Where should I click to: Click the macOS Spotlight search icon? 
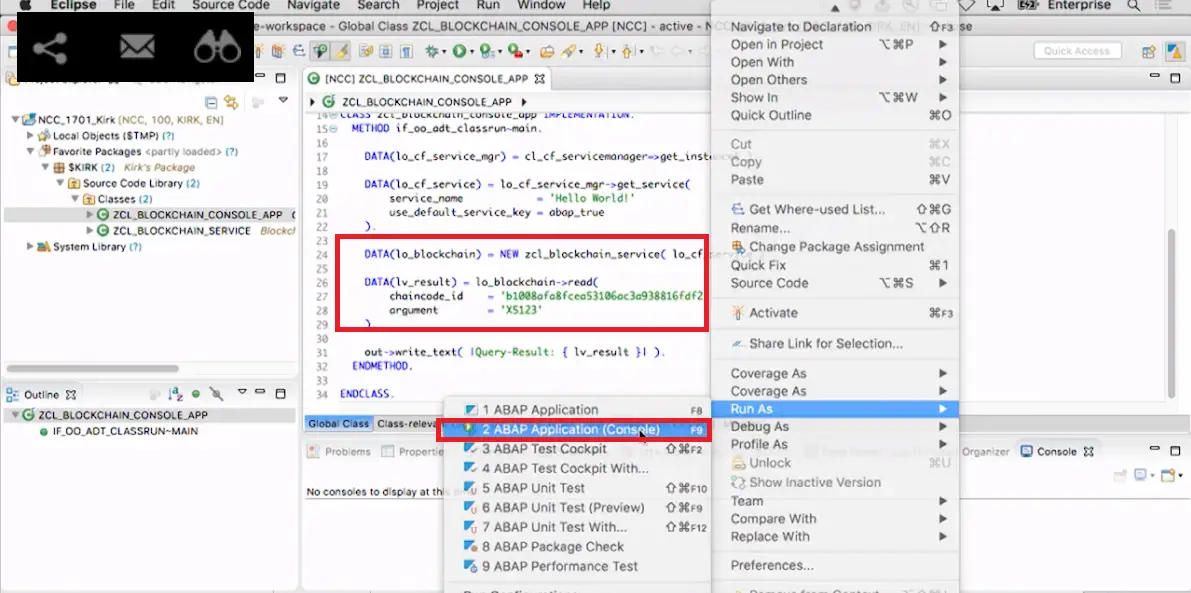click(1134, 5)
